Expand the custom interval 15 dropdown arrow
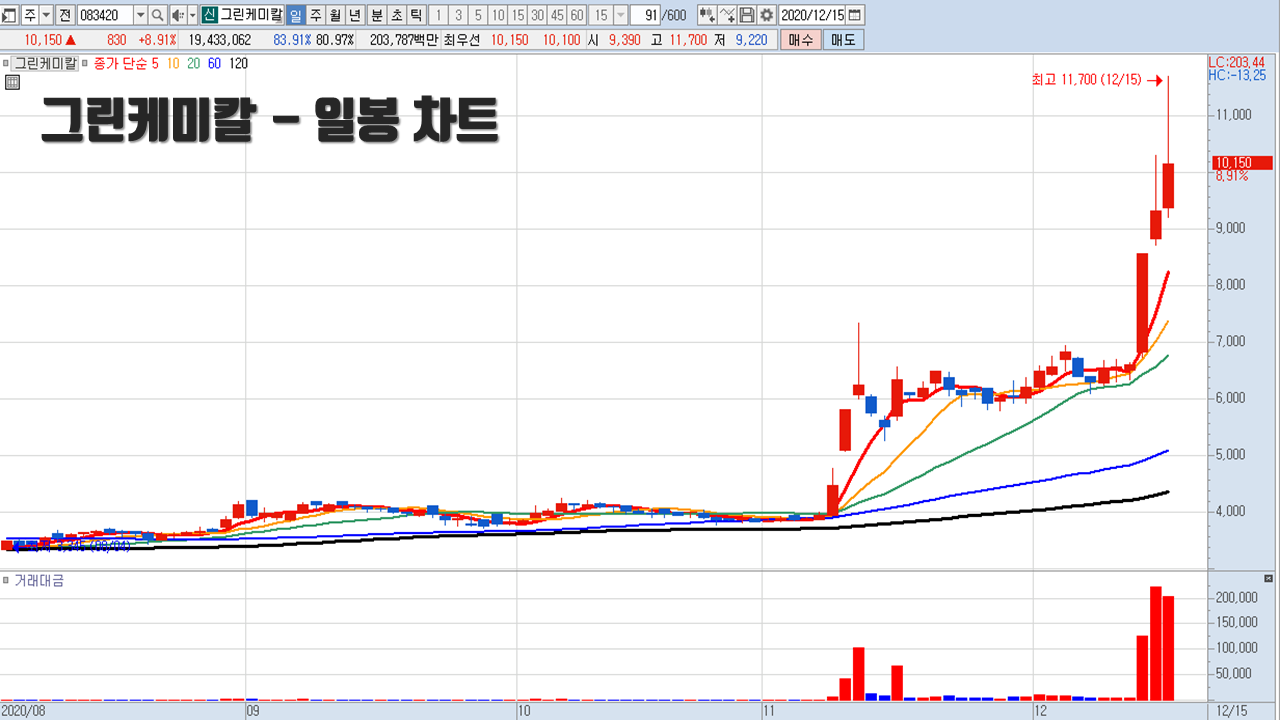Screen dimensions: 1280x720 point(621,15)
